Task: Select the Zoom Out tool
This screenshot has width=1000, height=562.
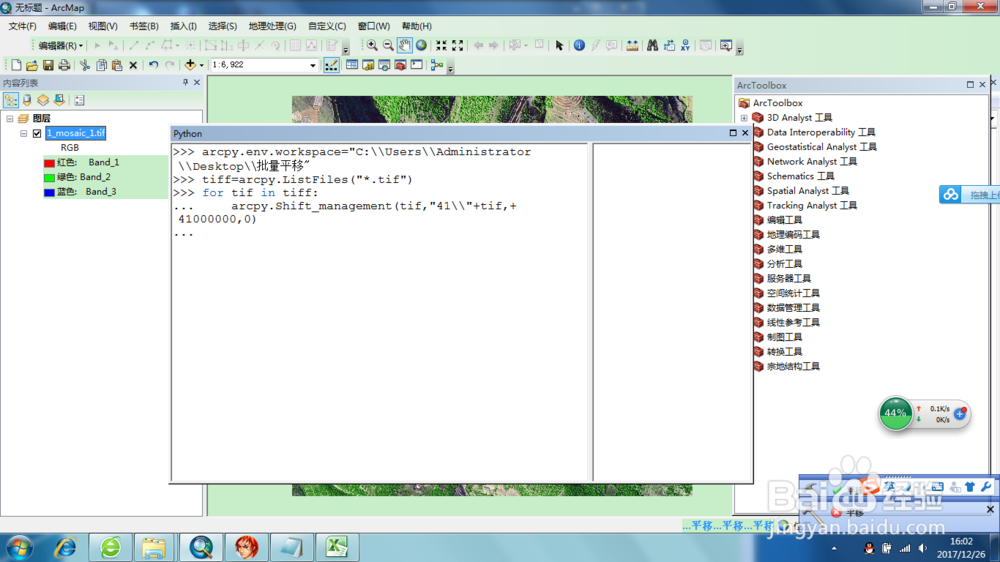Action: [388, 45]
